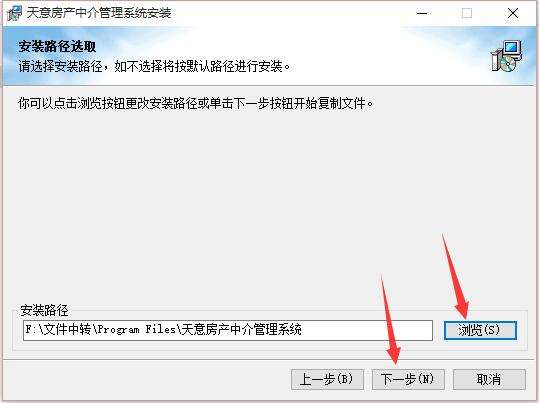The height and width of the screenshot is (403, 539).
Task: Click the 请选择安装路径 subtitle text
Action: [x=154, y=66]
